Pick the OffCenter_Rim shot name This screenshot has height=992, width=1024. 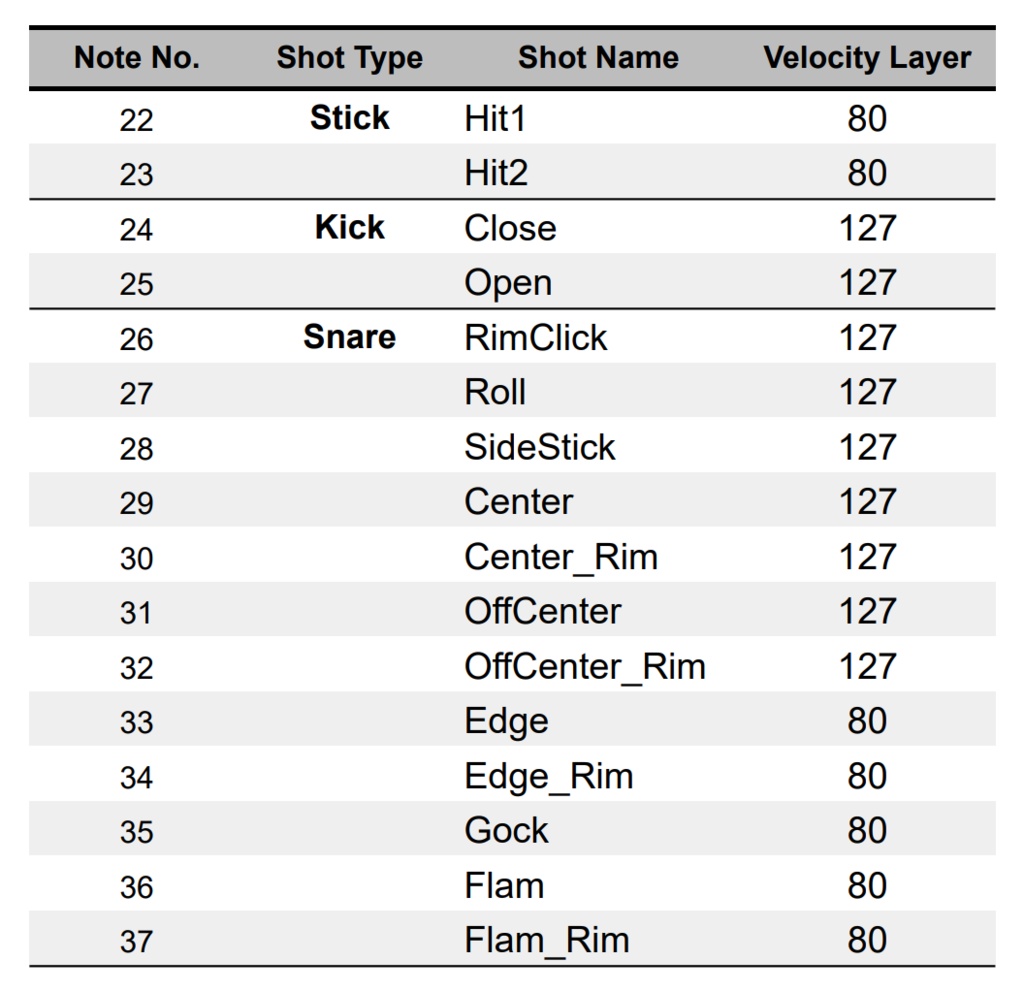point(585,666)
